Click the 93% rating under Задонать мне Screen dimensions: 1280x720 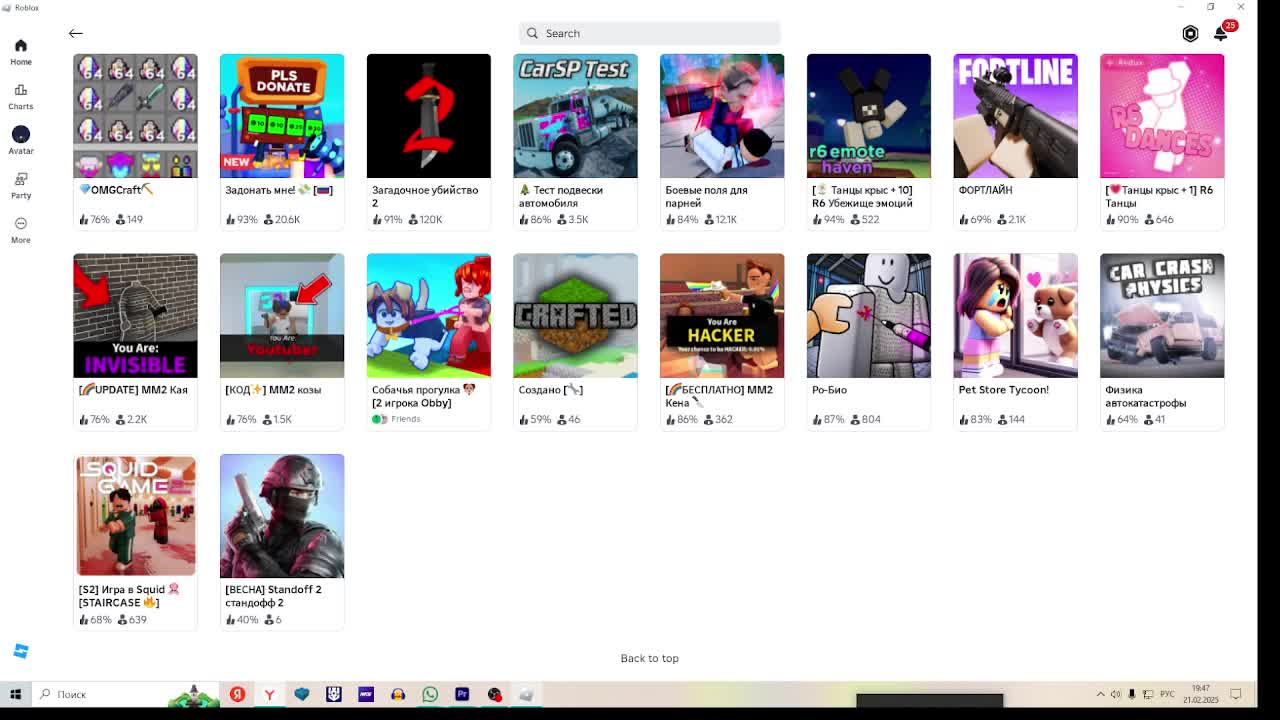pyautogui.click(x=242, y=220)
